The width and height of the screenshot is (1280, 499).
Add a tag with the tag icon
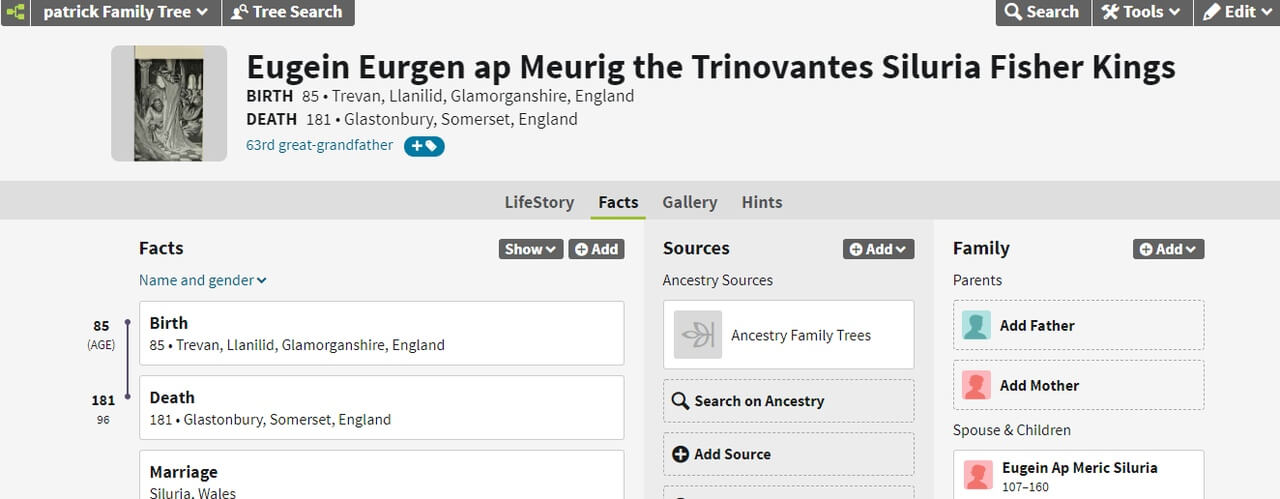(424, 146)
